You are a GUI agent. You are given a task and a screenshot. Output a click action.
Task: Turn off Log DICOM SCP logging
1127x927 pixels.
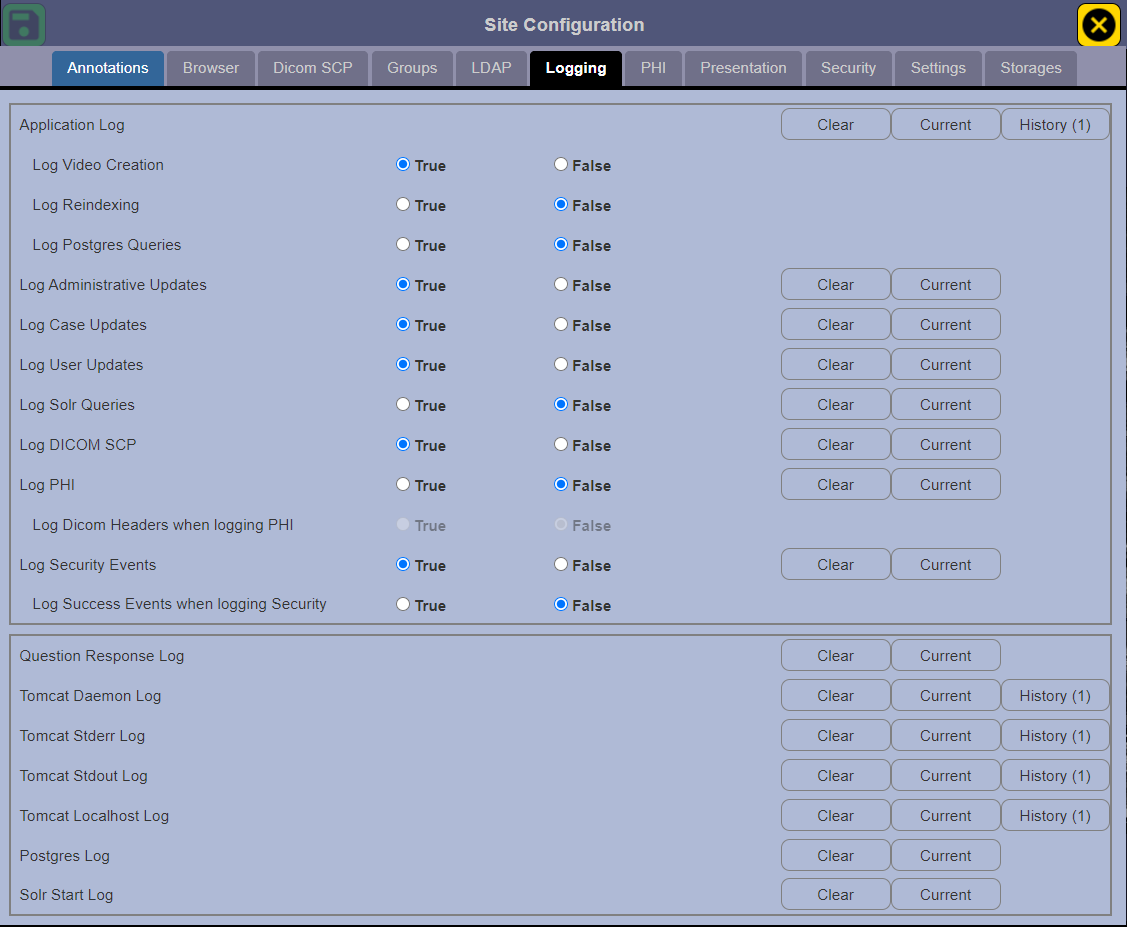pyautogui.click(x=560, y=445)
